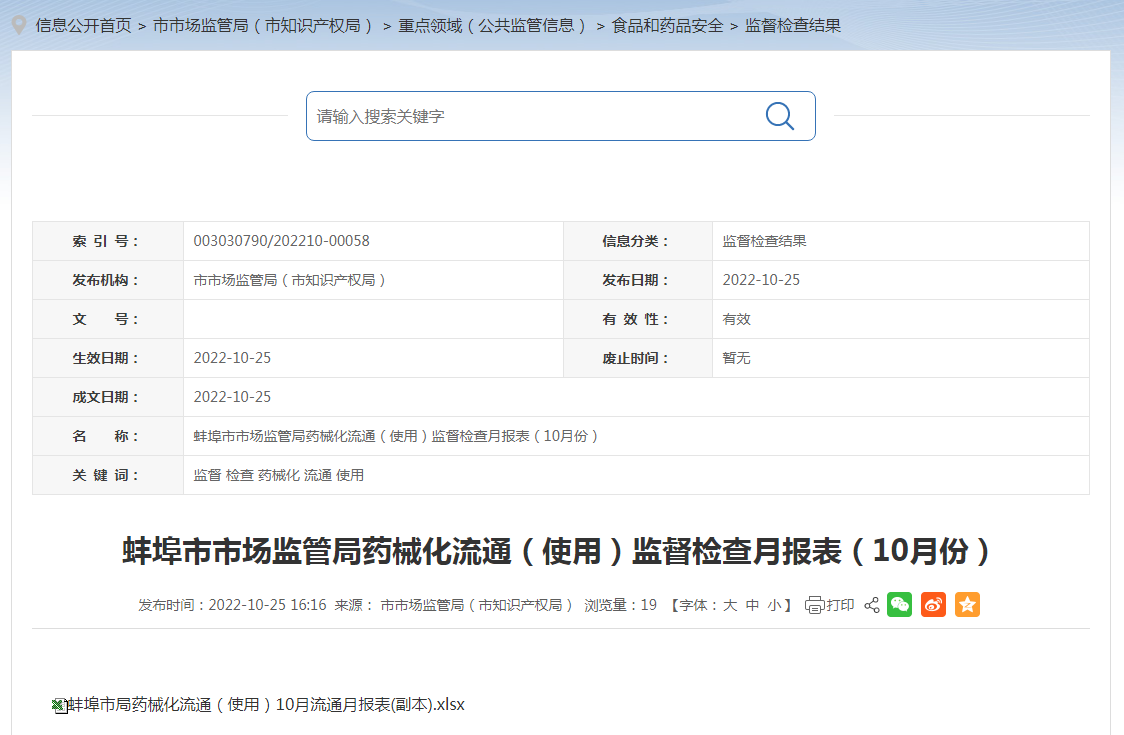Click 市市场监管局（市知识产权局） in 发布机构 row
Image resolution: width=1124 pixels, height=735 pixels.
pyautogui.click(x=291, y=280)
